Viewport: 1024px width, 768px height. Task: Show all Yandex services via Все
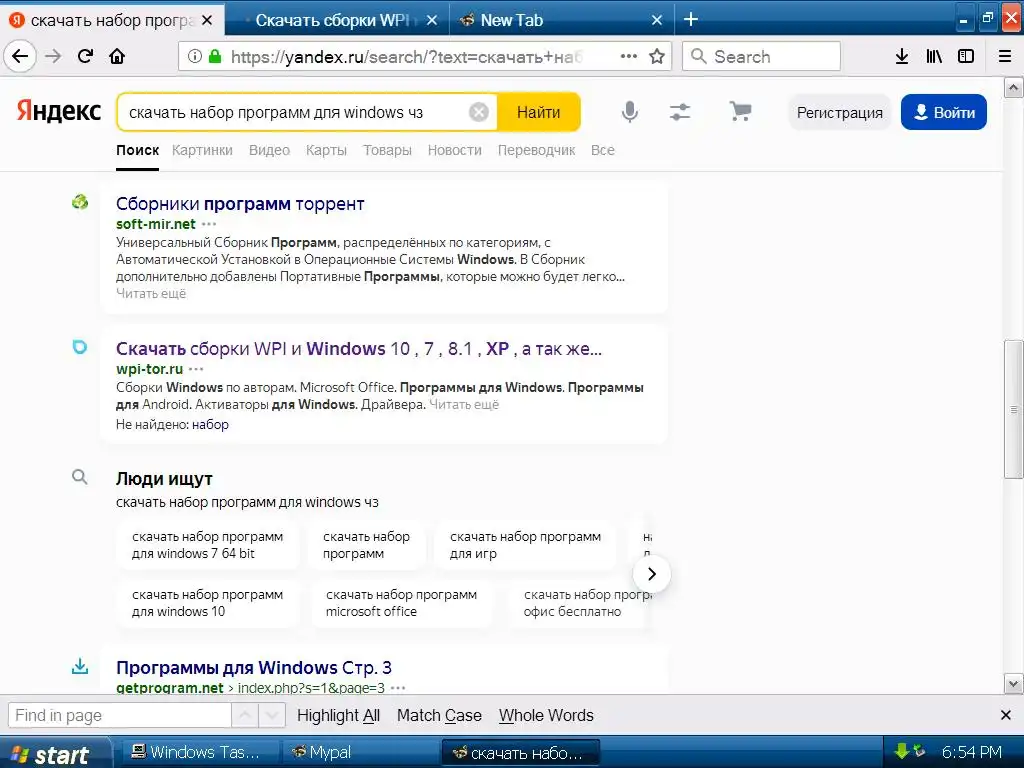[x=602, y=150]
